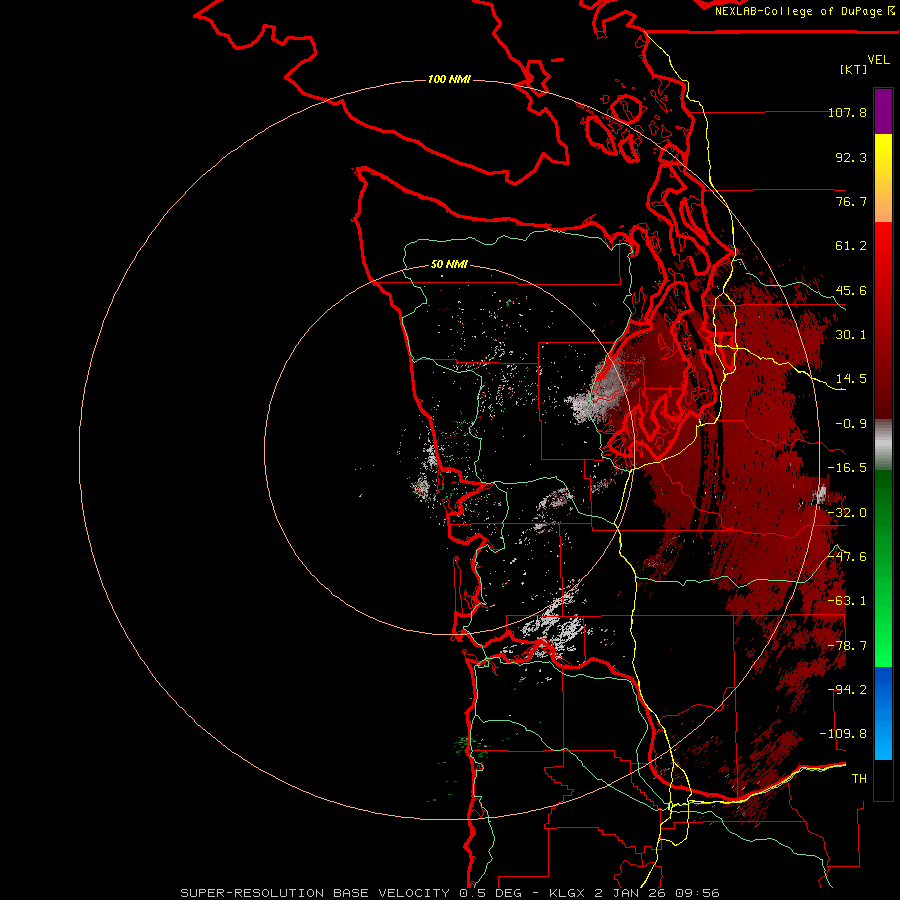Screen dimensions: 900x900
Task: Select the 14.5 velocity scale value
Action: tap(851, 379)
